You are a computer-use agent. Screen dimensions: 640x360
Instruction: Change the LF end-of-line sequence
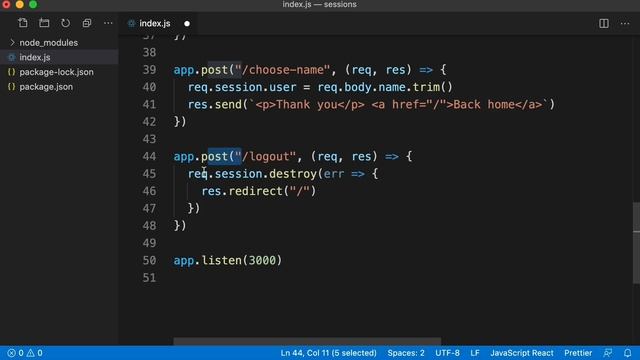[x=475, y=353]
